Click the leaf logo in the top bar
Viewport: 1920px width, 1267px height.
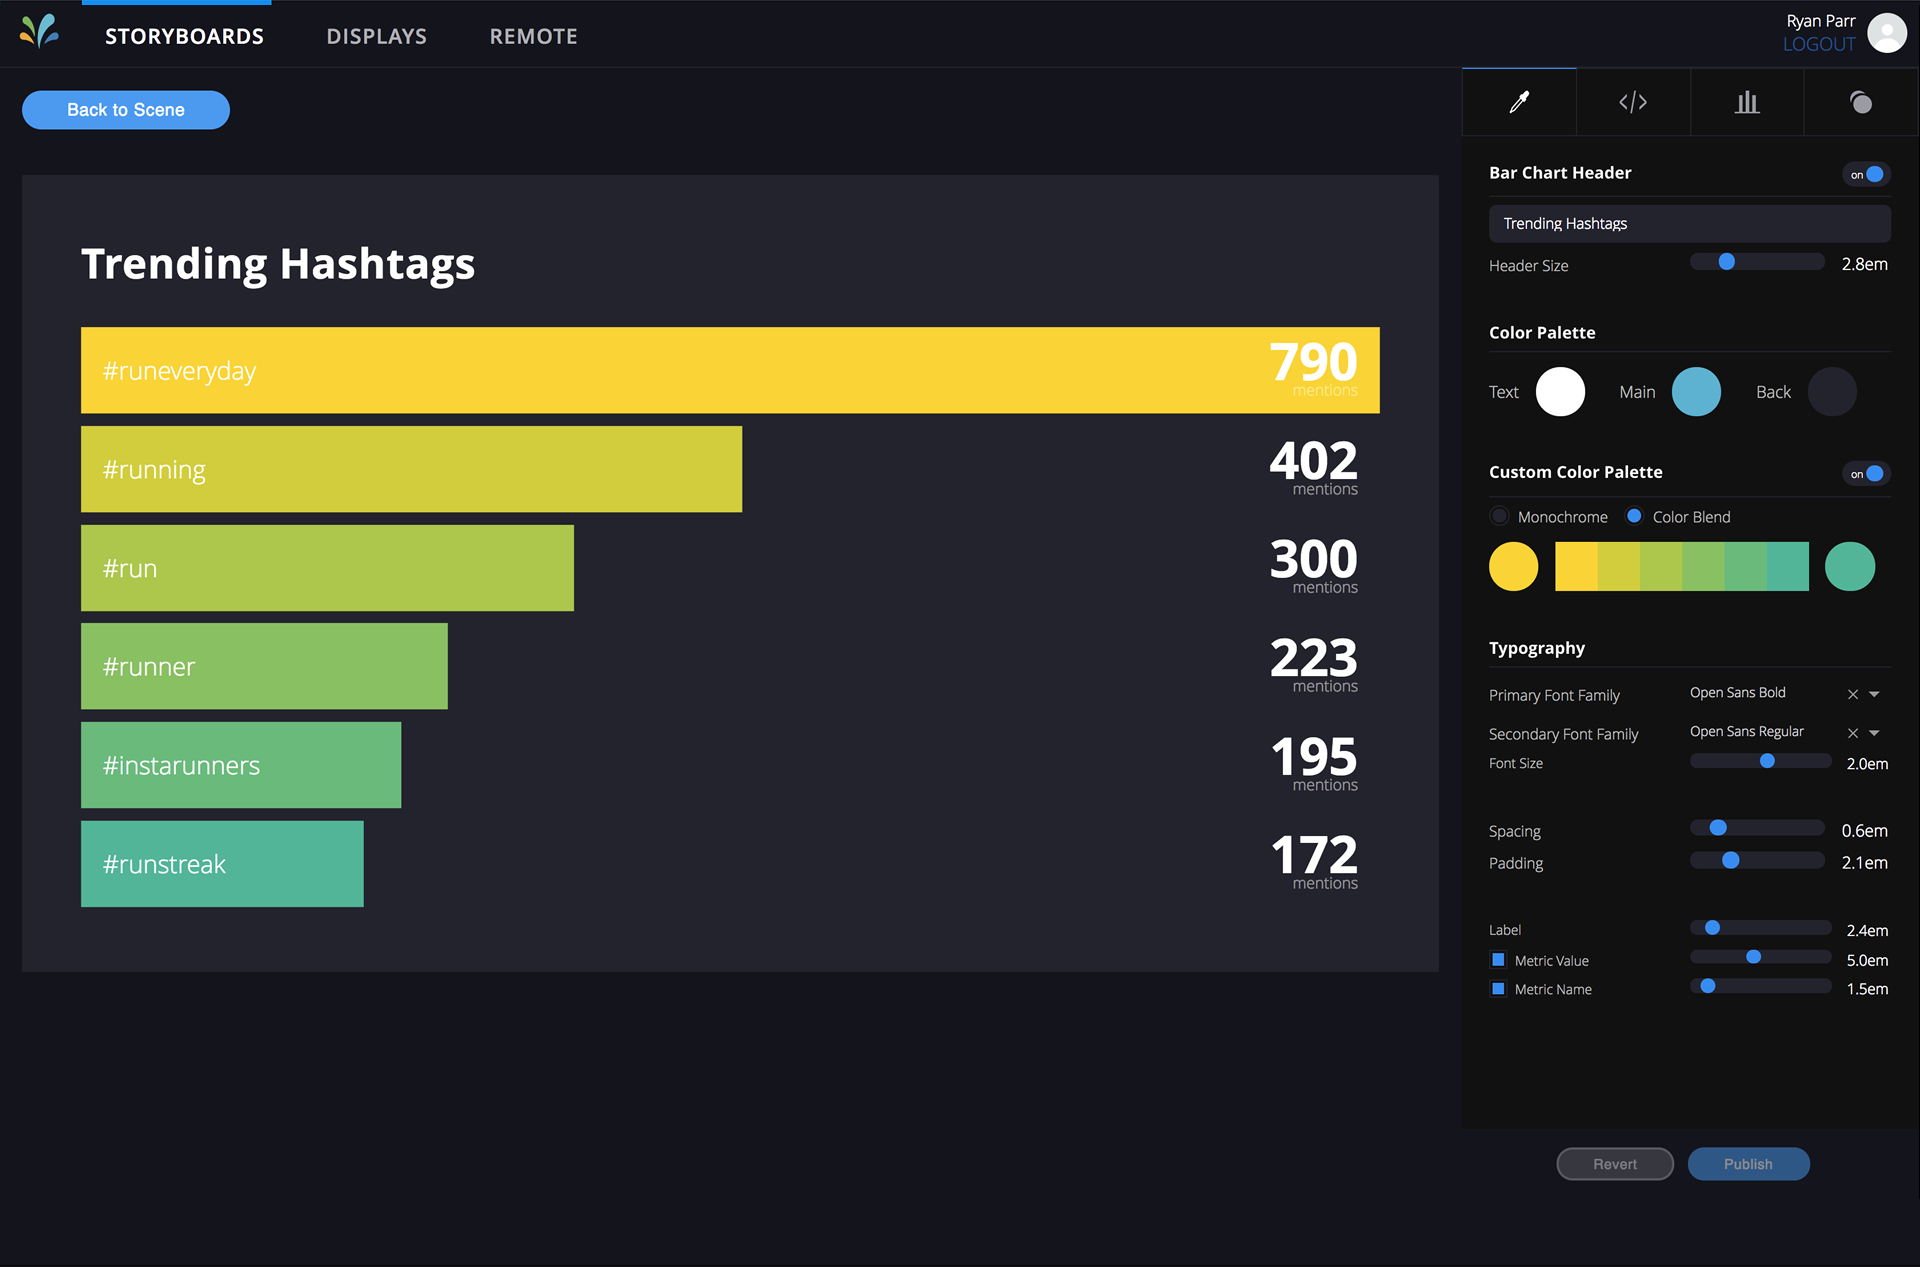[39, 32]
